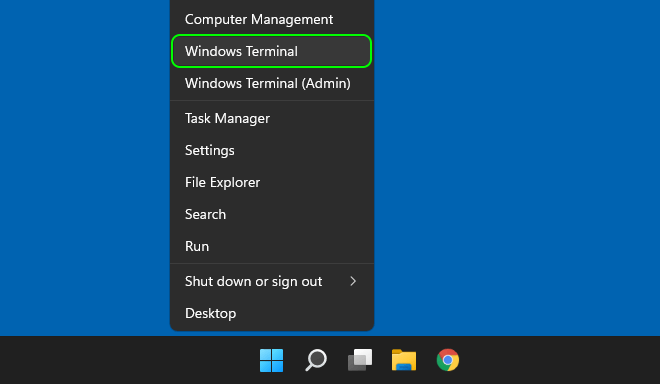
Task: Expand Shut down or sign out submenu
Action: [x=272, y=281]
